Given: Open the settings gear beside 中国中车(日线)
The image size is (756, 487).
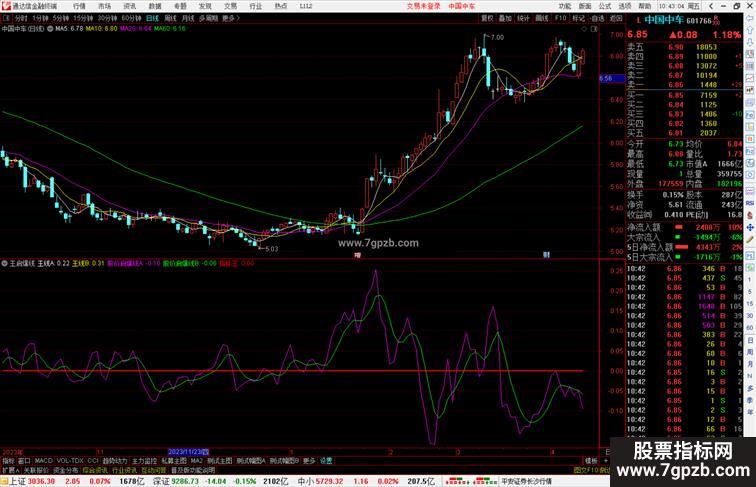Looking at the screenshot, I should (x=50, y=29).
